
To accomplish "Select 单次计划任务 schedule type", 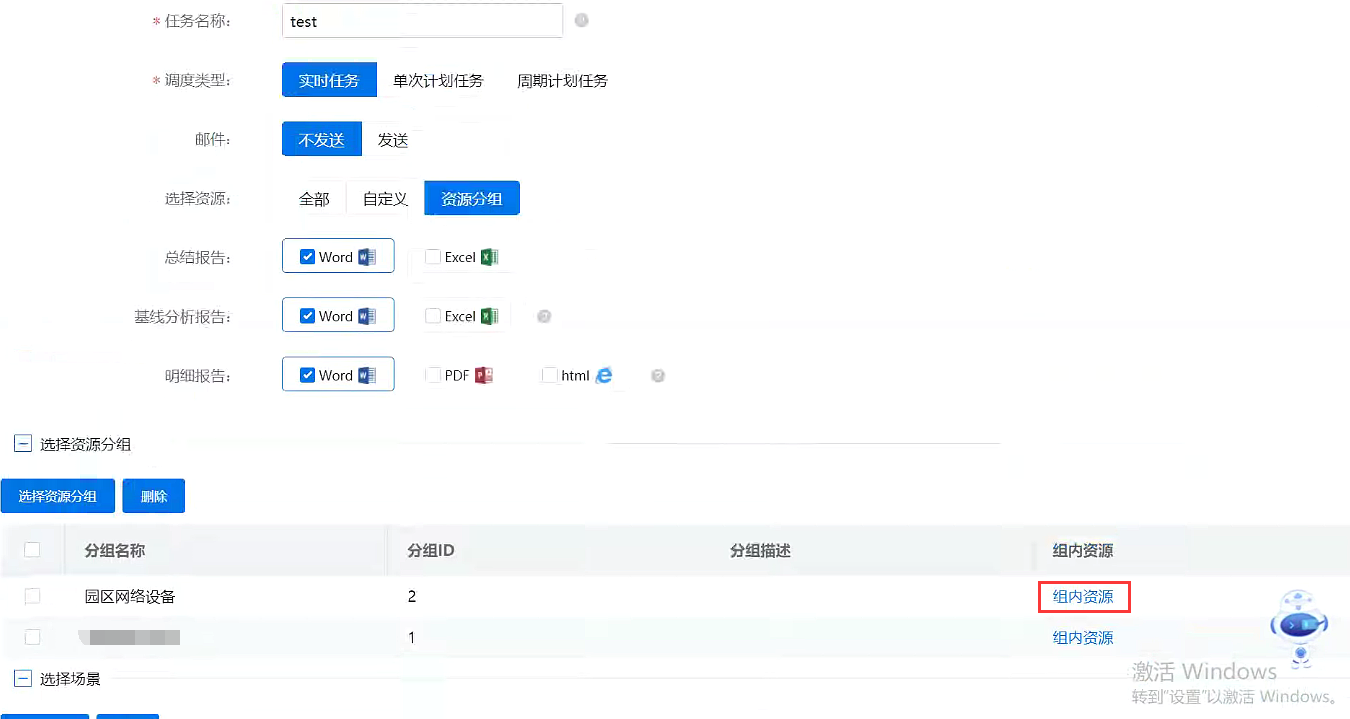I will tap(438, 80).
